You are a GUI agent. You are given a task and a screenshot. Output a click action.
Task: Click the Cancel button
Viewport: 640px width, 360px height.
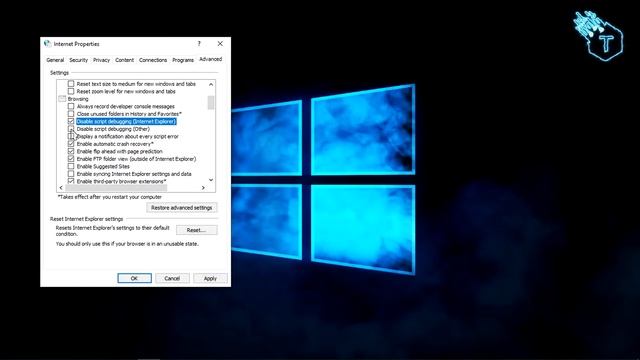pos(172,278)
